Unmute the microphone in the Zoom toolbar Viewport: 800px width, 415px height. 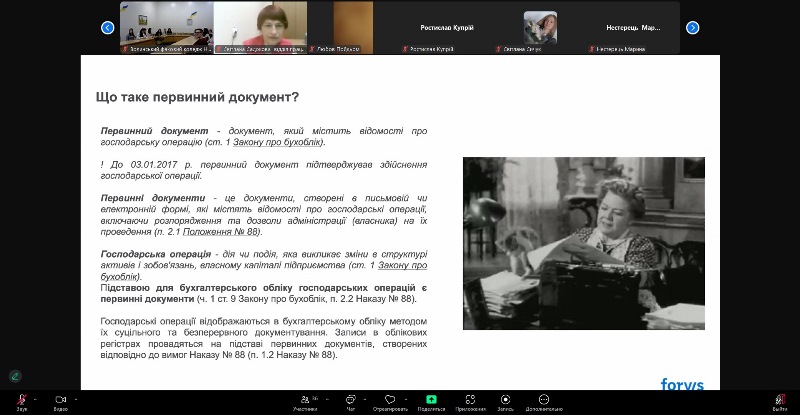pos(21,401)
